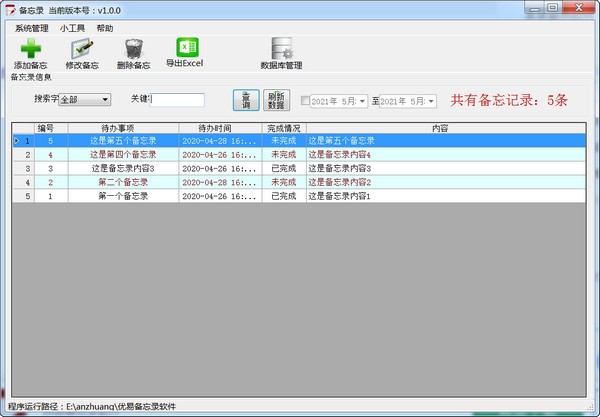Click the keyword search input field
This screenshot has height=417, width=600.
178,100
